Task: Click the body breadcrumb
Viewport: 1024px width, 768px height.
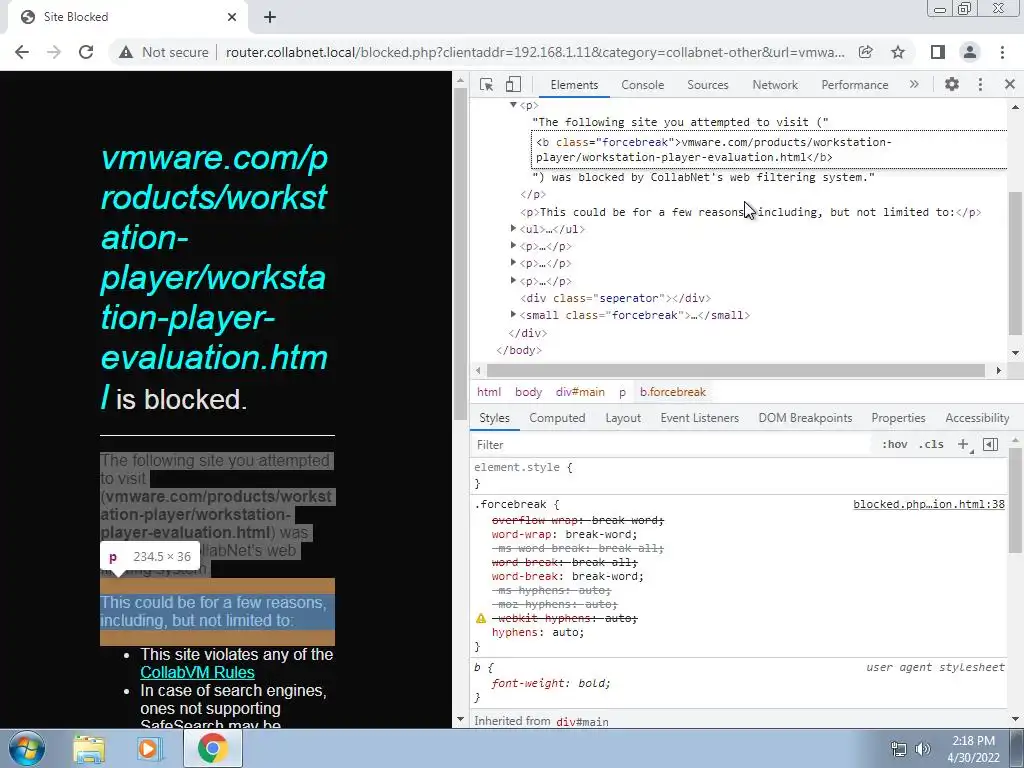Action: [528, 392]
